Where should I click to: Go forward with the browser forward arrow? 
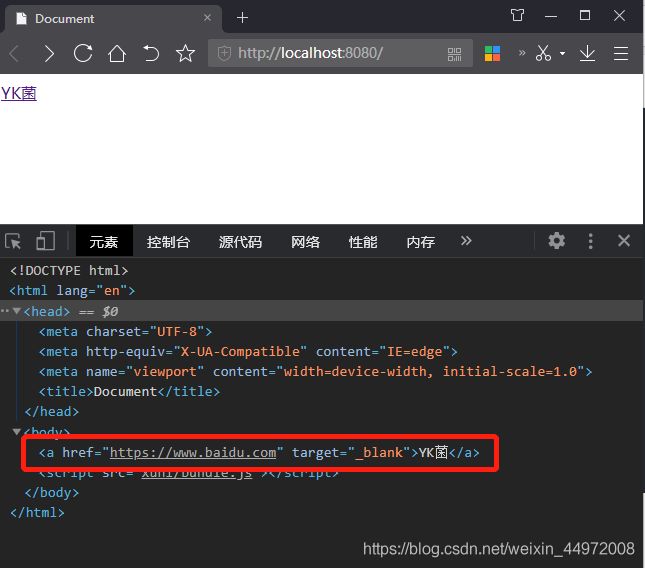click(49, 53)
